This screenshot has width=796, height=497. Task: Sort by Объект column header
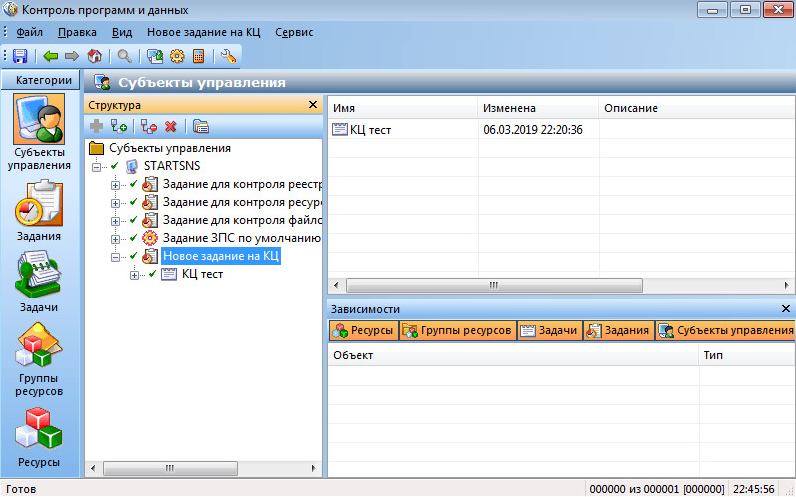(513, 355)
